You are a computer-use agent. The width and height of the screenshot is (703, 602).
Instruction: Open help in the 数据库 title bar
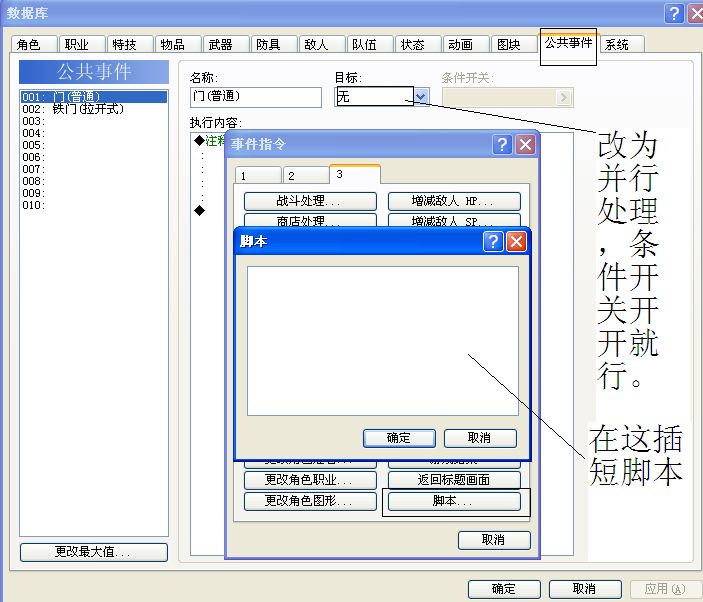pos(674,13)
